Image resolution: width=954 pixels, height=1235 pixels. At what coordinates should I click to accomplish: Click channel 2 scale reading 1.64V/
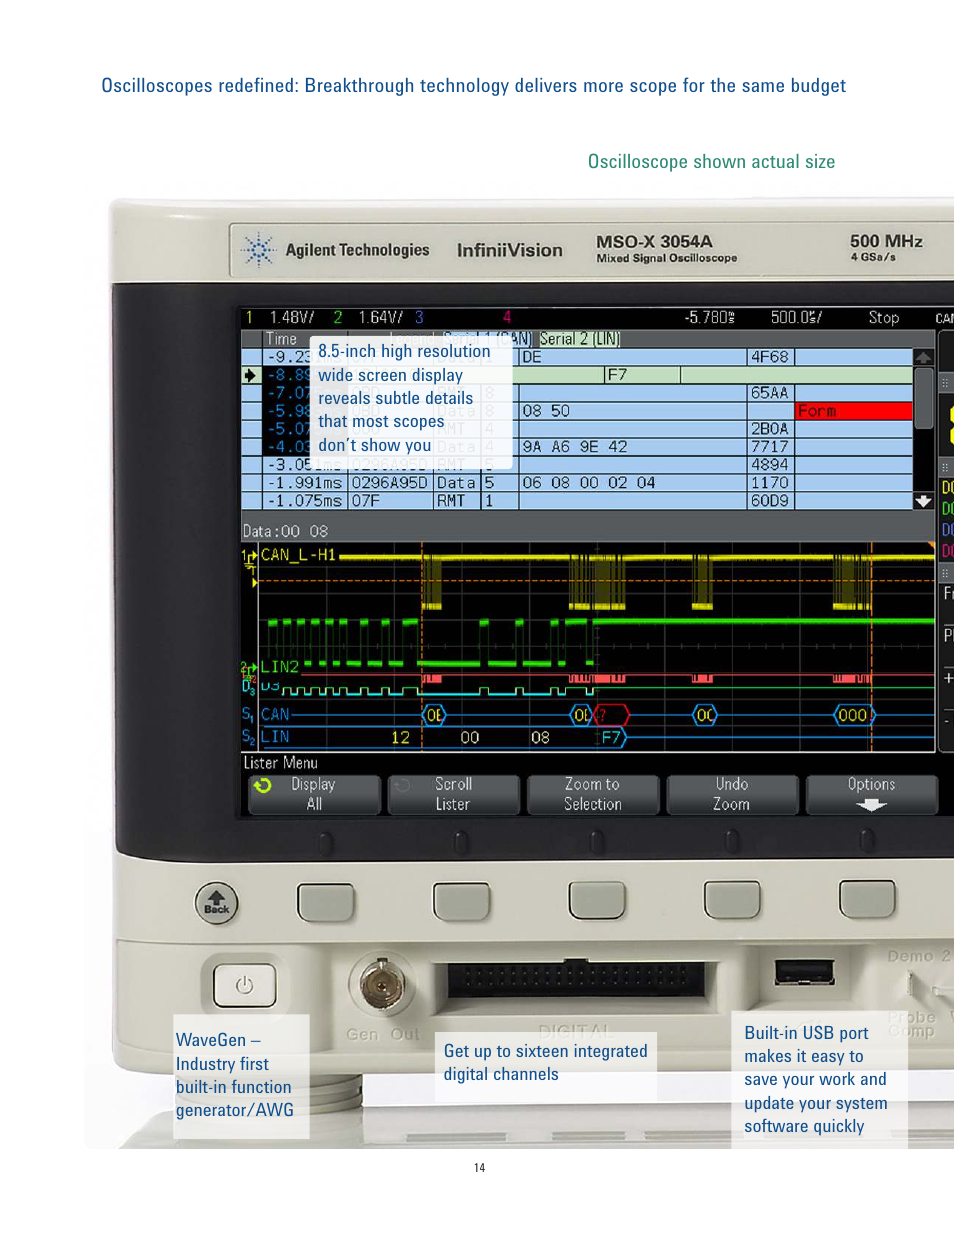coord(381,317)
